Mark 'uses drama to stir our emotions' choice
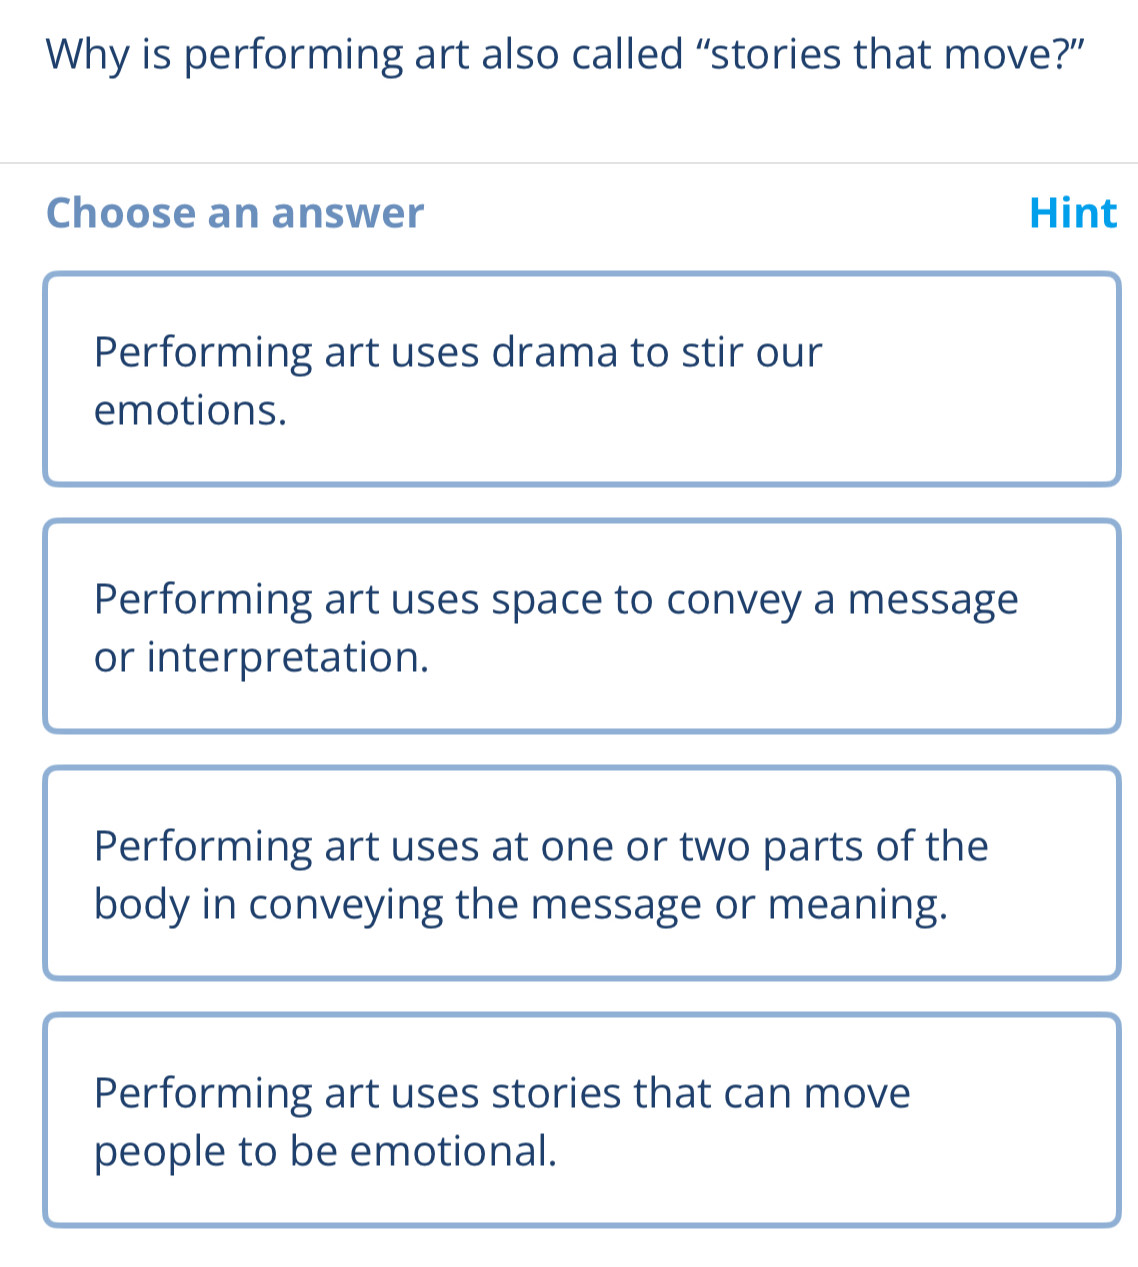Image resolution: width=1138 pixels, height=1267 pixels. coord(581,379)
